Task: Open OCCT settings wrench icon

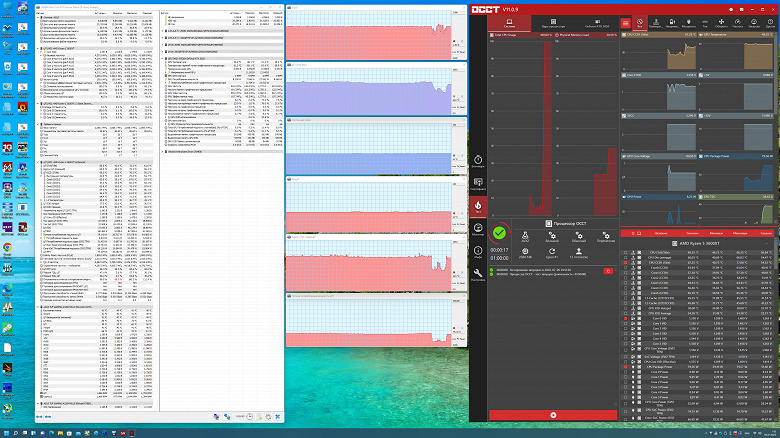Action: (478, 275)
